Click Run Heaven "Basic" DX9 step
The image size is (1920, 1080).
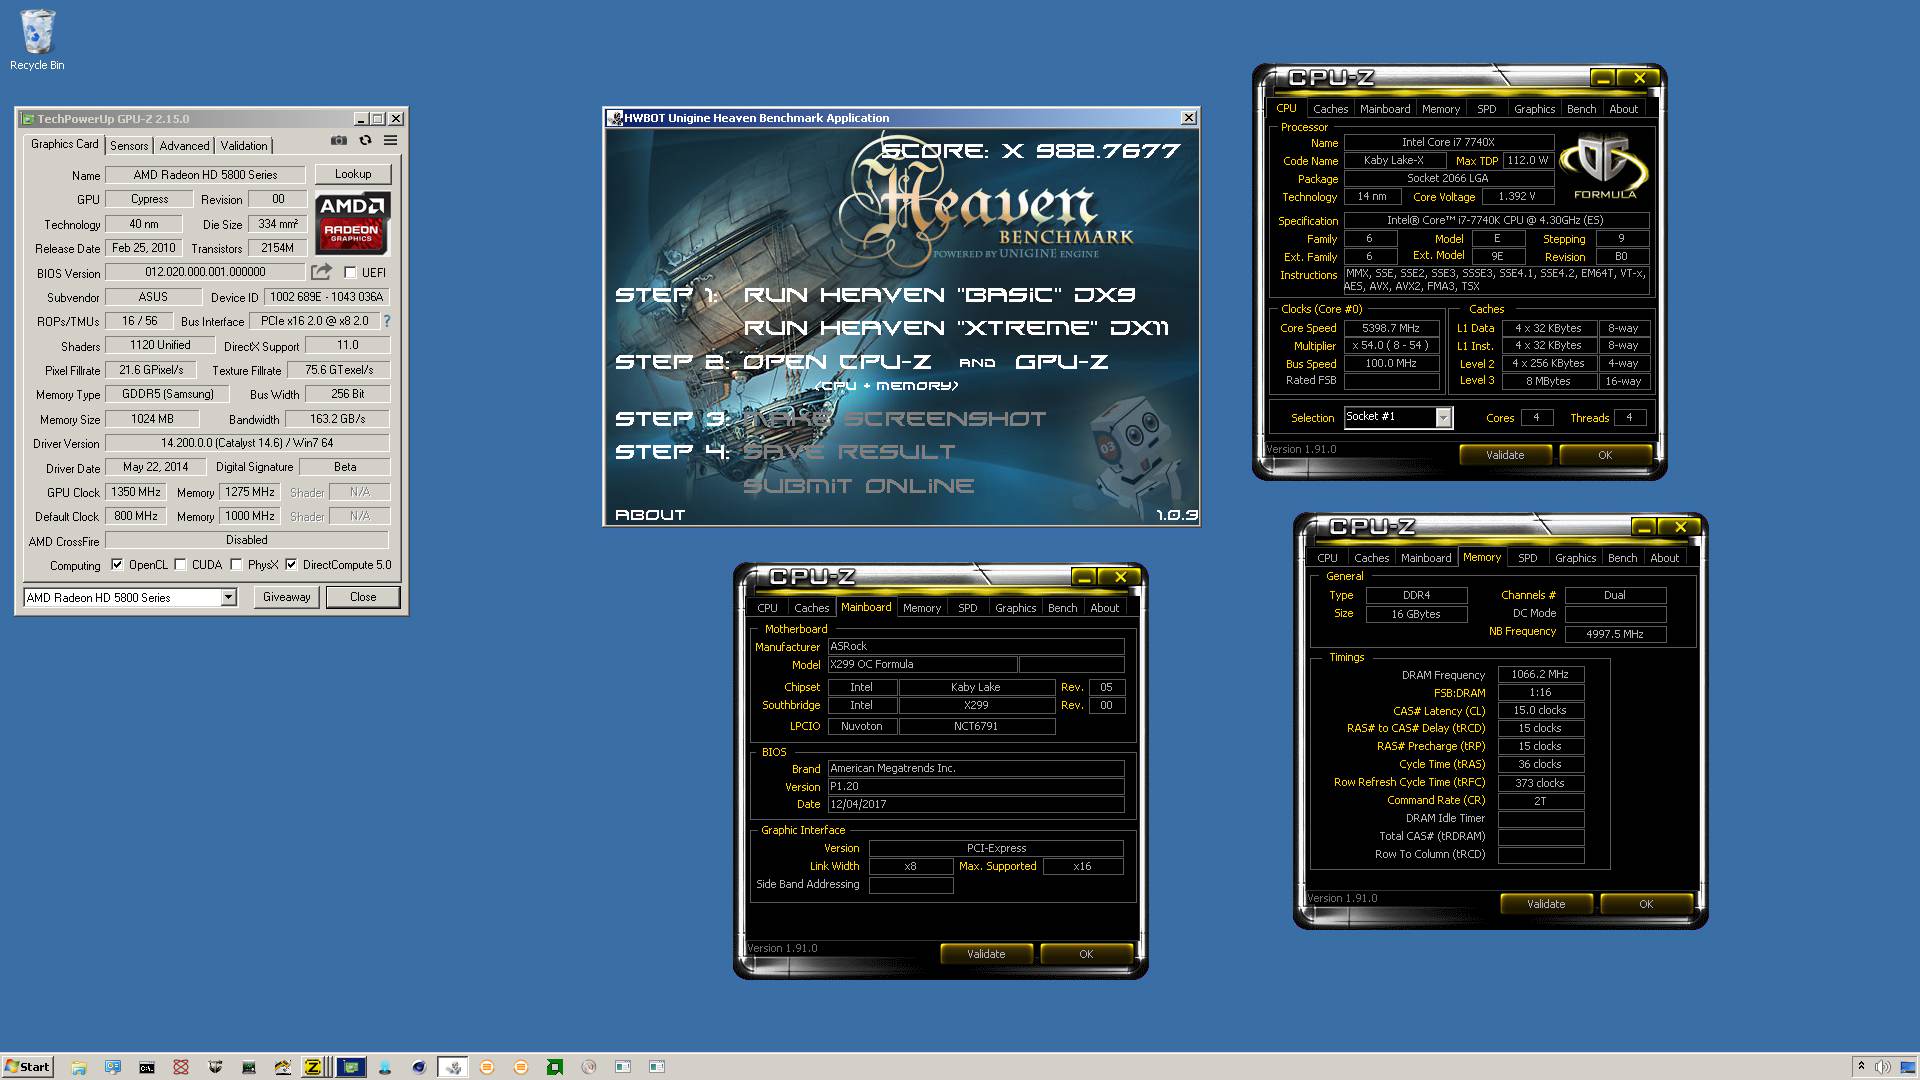click(x=940, y=295)
